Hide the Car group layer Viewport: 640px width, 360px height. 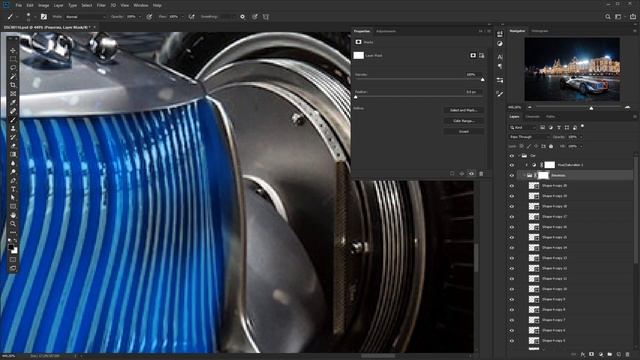click(x=512, y=156)
